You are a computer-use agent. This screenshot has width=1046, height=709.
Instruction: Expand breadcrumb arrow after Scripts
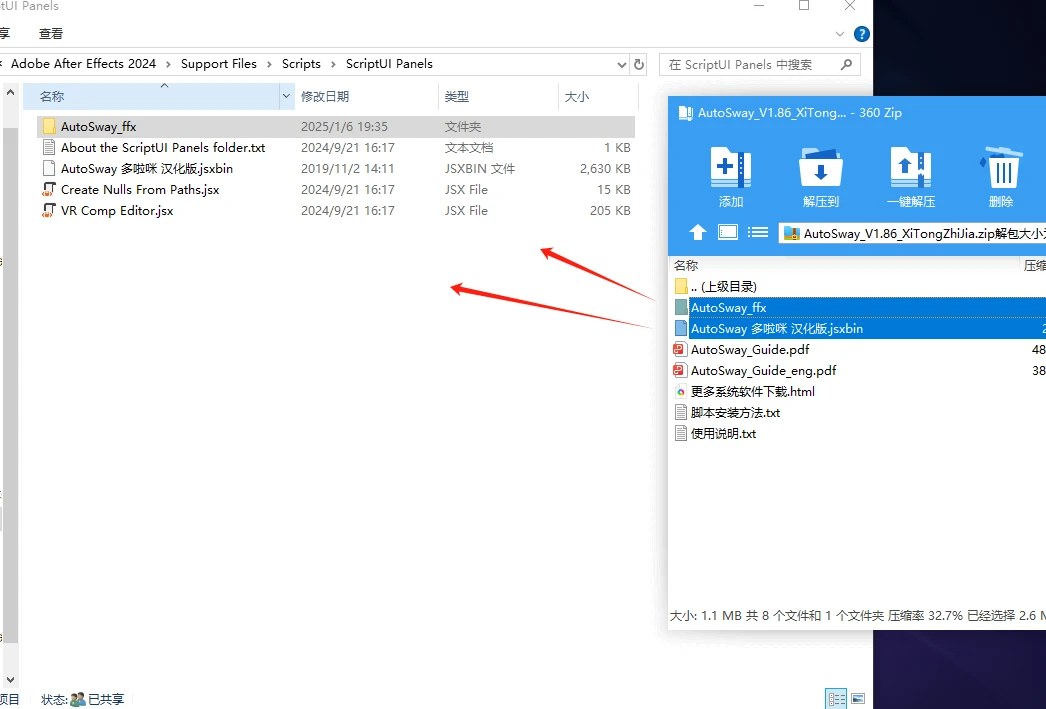pos(333,64)
